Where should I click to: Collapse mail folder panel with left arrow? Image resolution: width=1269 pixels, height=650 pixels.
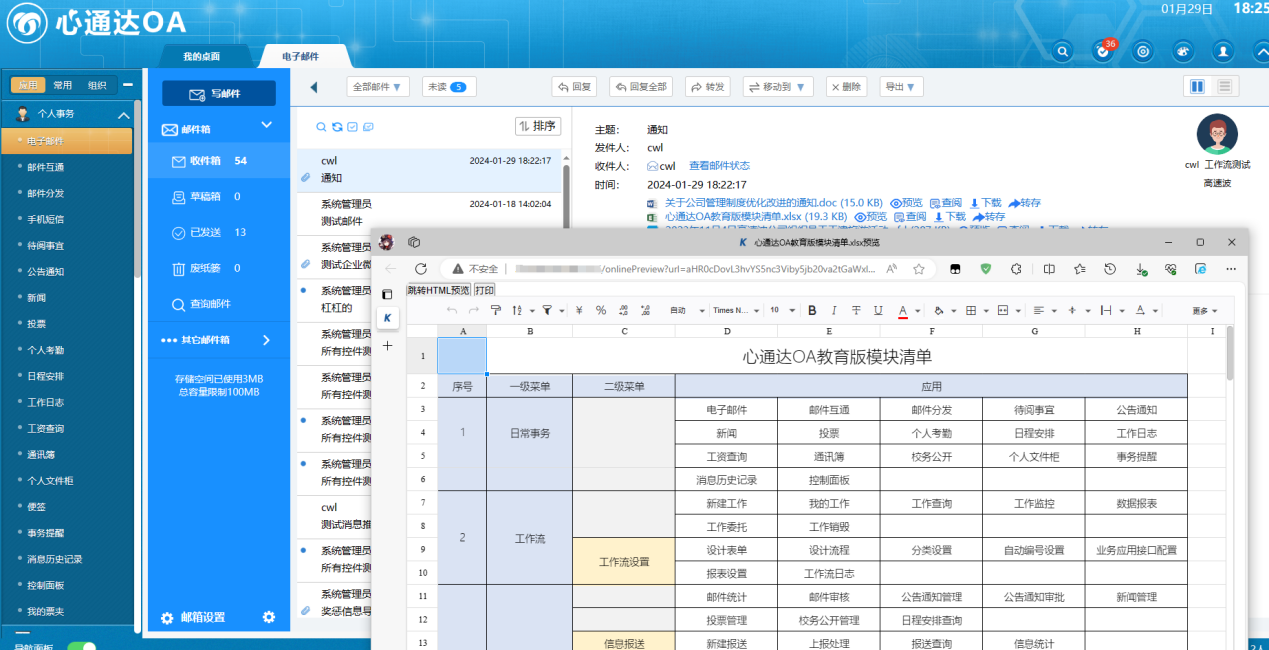[313, 87]
